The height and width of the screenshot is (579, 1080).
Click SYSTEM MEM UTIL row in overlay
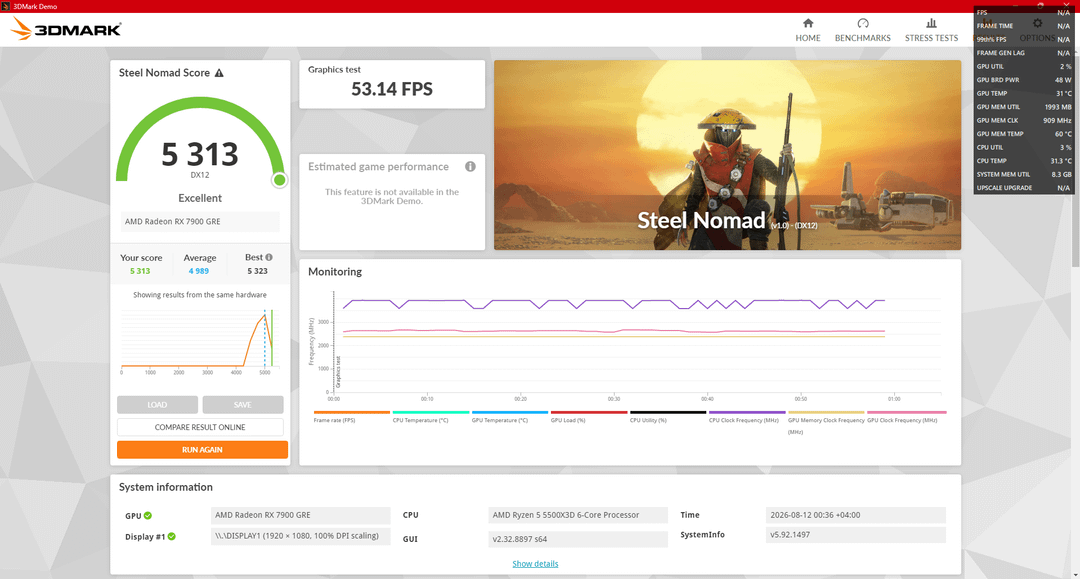pos(1024,174)
